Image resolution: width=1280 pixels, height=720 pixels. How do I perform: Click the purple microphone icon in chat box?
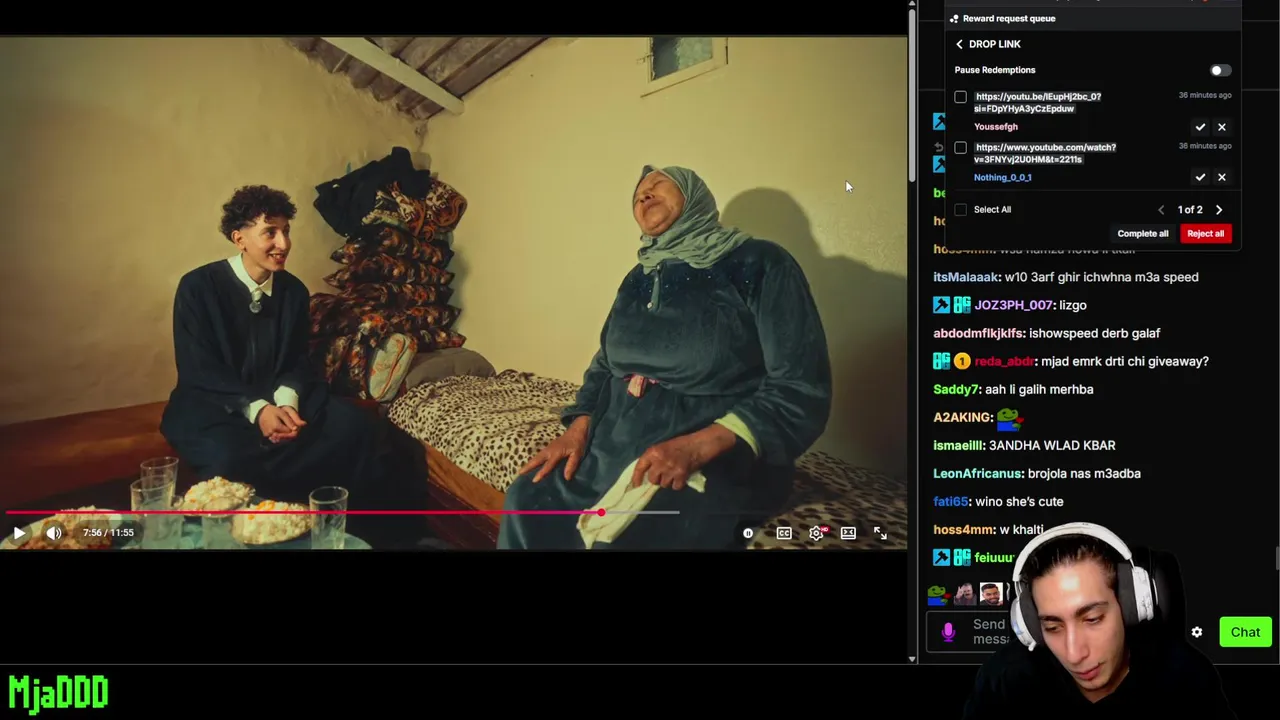pyautogui.click(x=948, y=632)
